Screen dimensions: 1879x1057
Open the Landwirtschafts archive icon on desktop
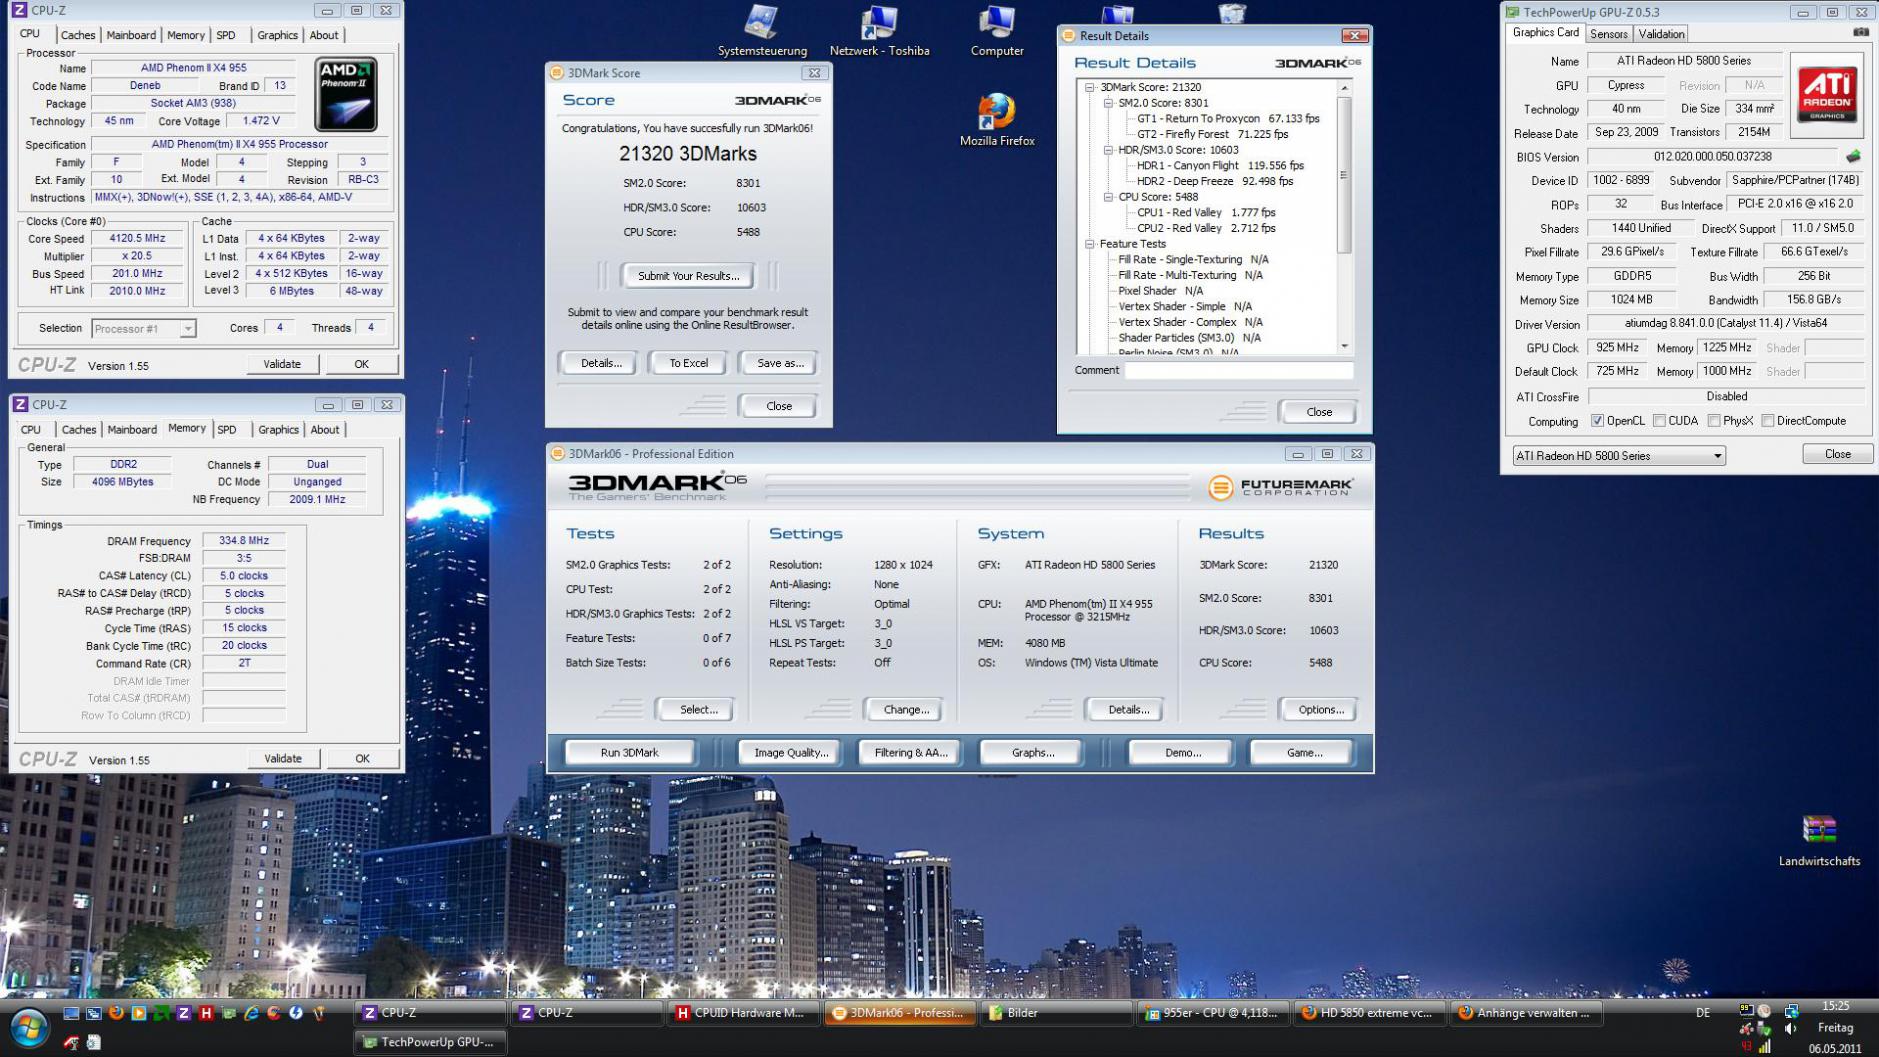pyautogui.click(x=1819, y=840)
